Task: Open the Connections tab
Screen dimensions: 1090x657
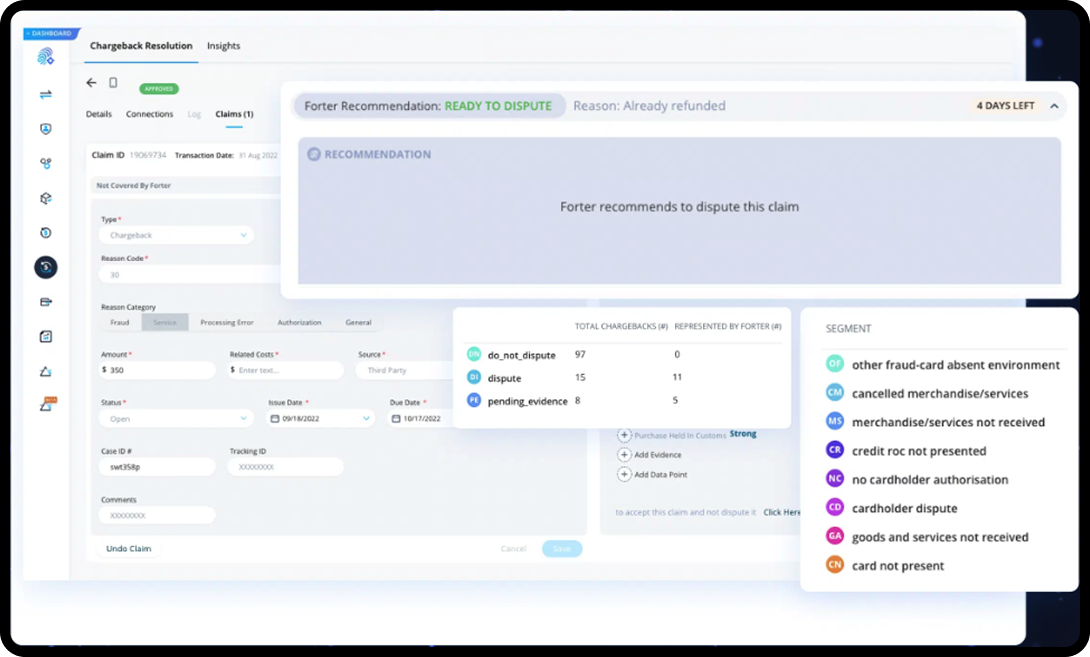Action: click(x=149, y=114)
